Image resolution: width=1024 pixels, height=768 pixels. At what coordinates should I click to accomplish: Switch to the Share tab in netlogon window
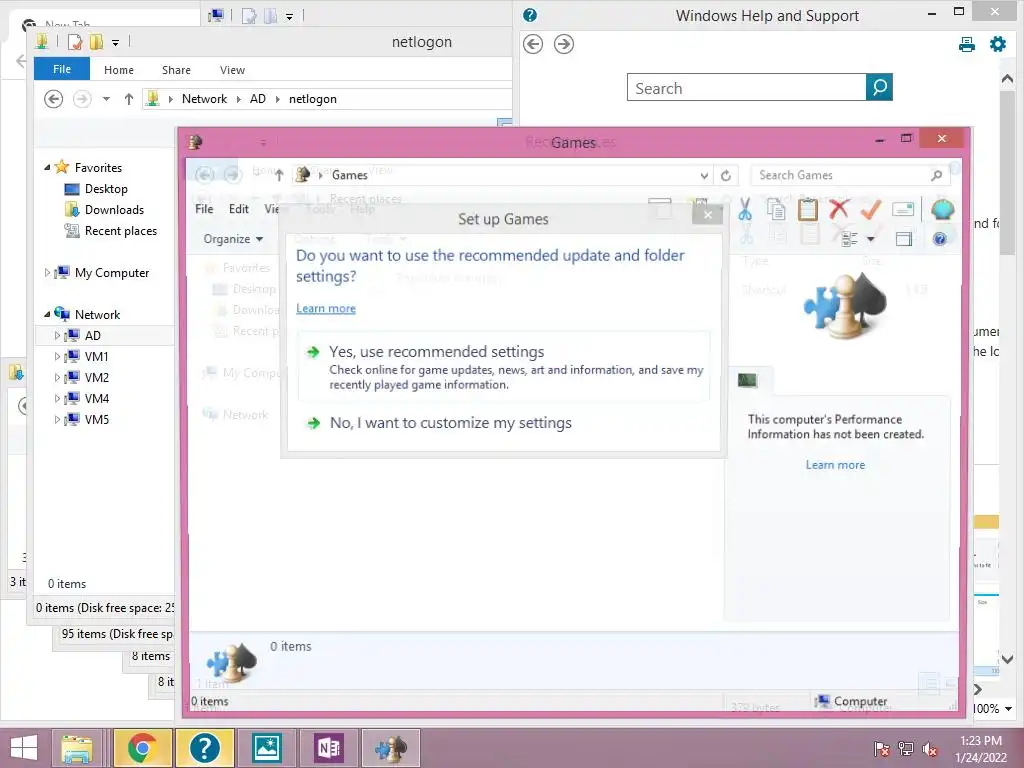176,70
